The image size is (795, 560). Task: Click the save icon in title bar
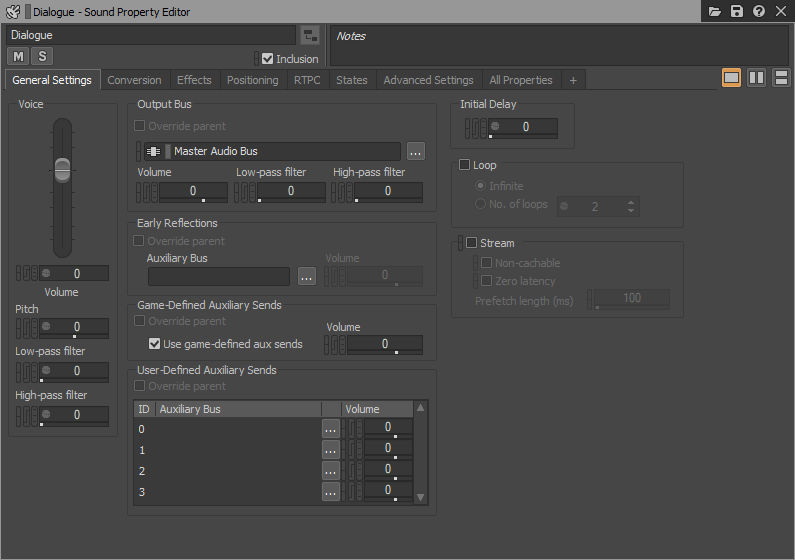pos(737,11)
